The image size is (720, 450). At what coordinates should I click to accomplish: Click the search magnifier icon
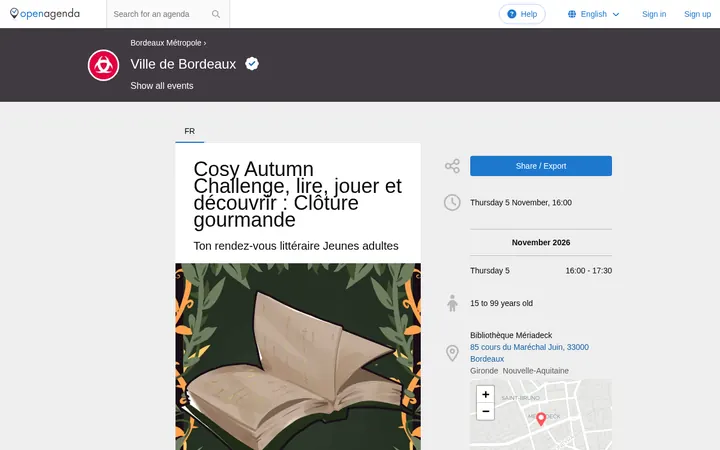point(216,14)
